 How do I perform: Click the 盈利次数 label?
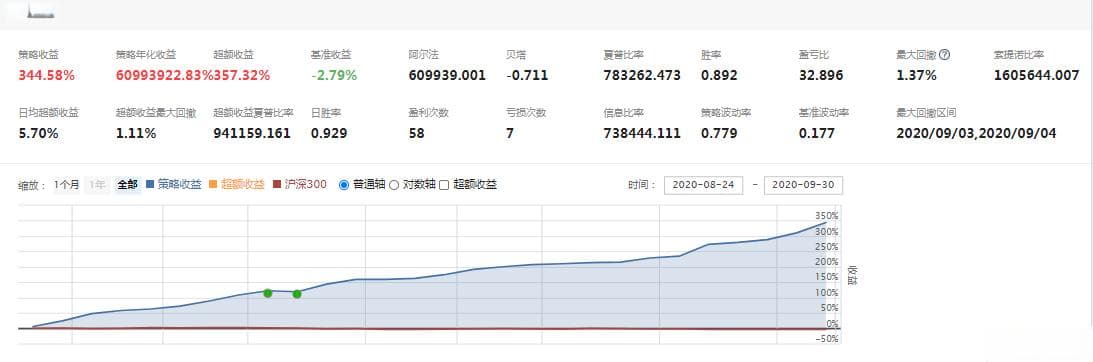pos(429,112)
